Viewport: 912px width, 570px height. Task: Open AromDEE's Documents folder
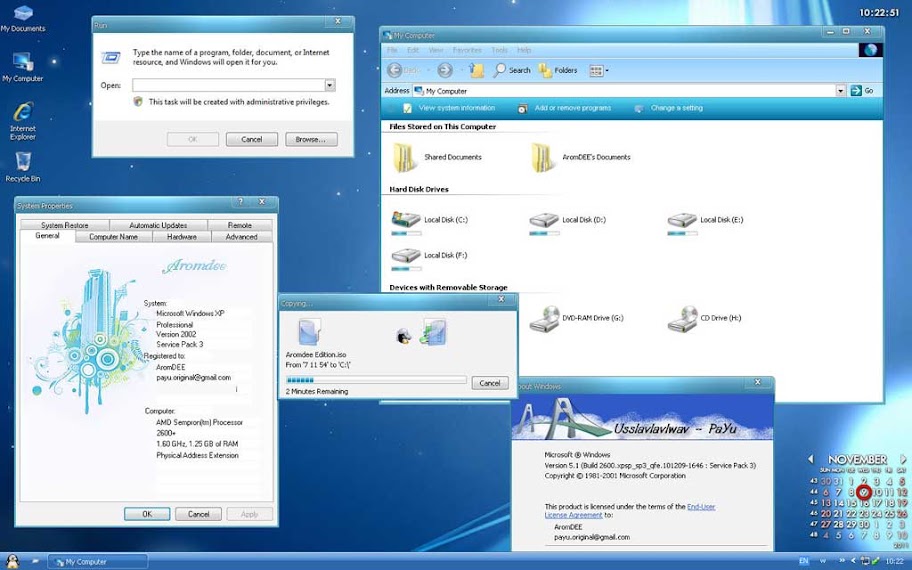[580, 157]
